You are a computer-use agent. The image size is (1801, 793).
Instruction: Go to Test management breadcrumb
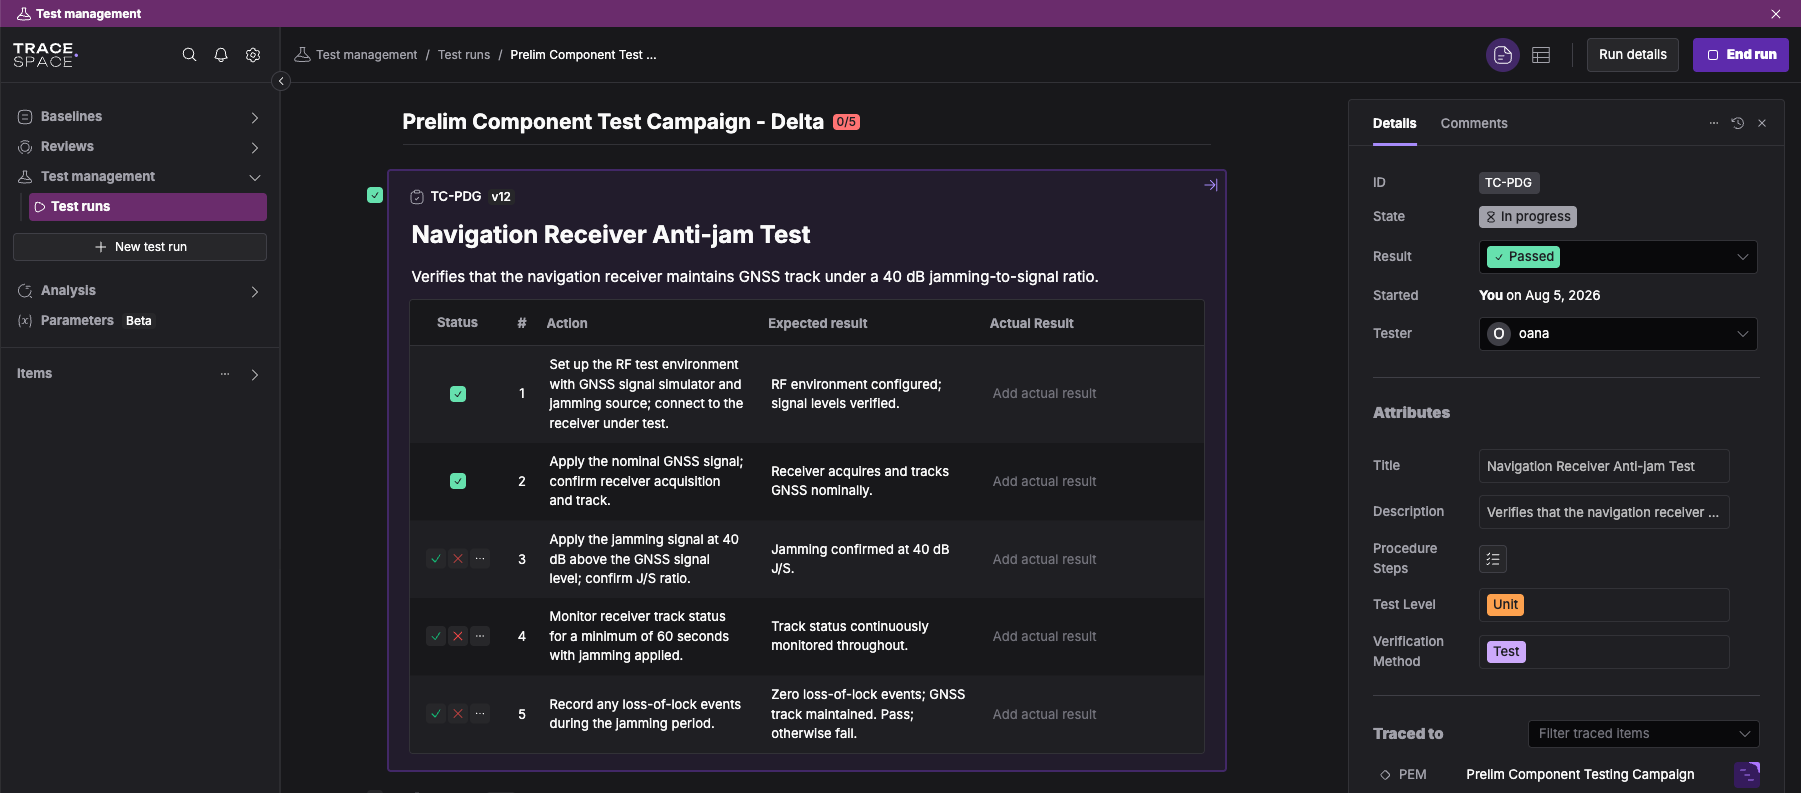[367, 55]
